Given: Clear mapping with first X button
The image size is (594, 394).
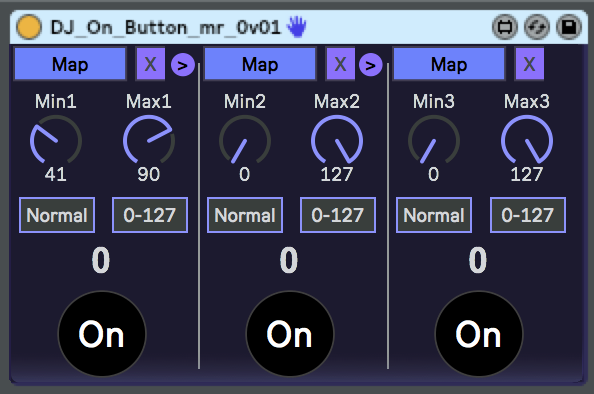Looking at the screenshot, I should point(150,64).
